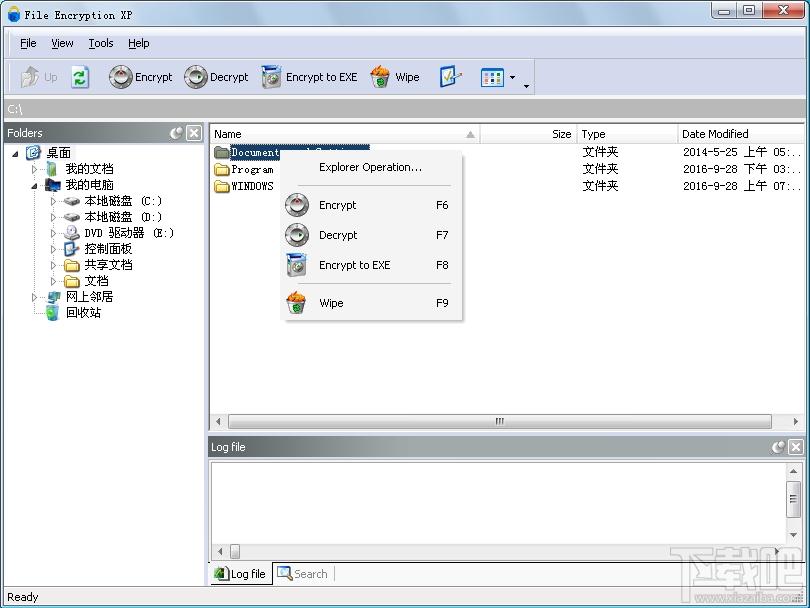The width and height of the screenshot is (810, 608).
Task: Sort by the Size column header
Action: pos(528,134)
